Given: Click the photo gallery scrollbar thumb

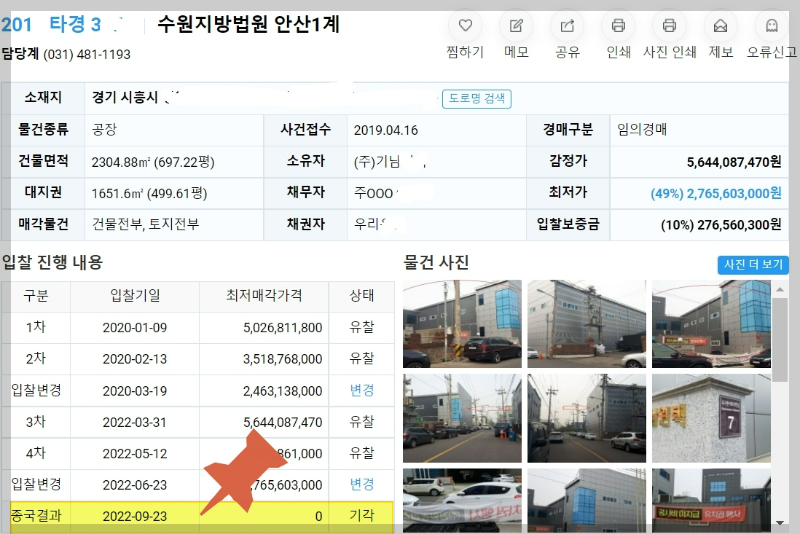Looking at the screenshot, I should click(x=780, y=340).
